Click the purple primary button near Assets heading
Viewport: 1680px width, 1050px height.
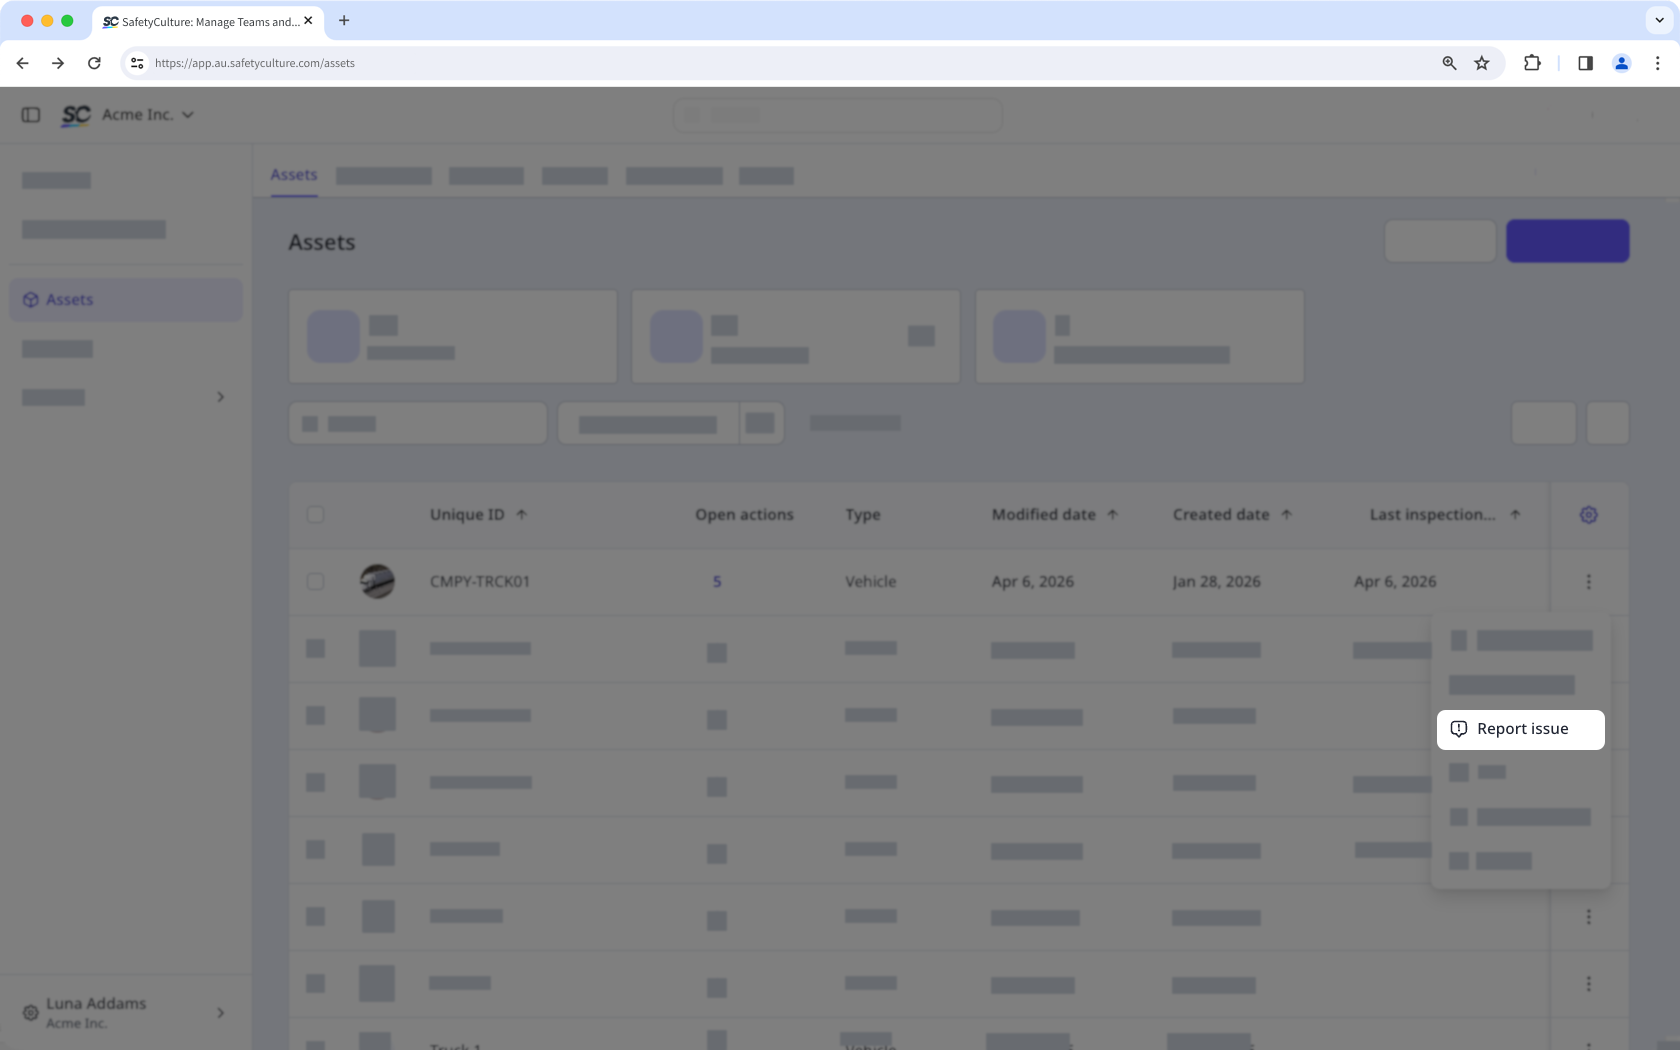(1567, 241)
